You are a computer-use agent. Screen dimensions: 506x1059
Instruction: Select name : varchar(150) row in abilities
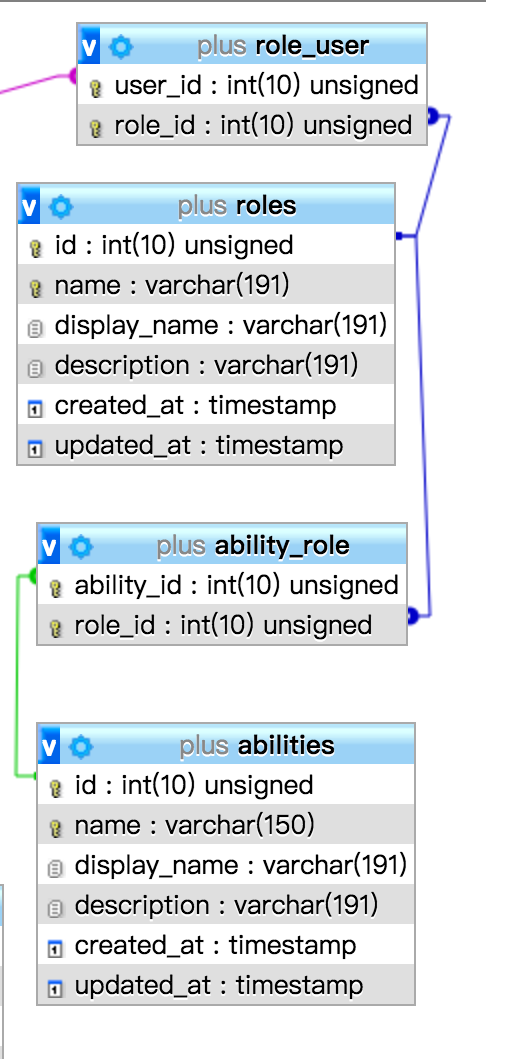226,825
